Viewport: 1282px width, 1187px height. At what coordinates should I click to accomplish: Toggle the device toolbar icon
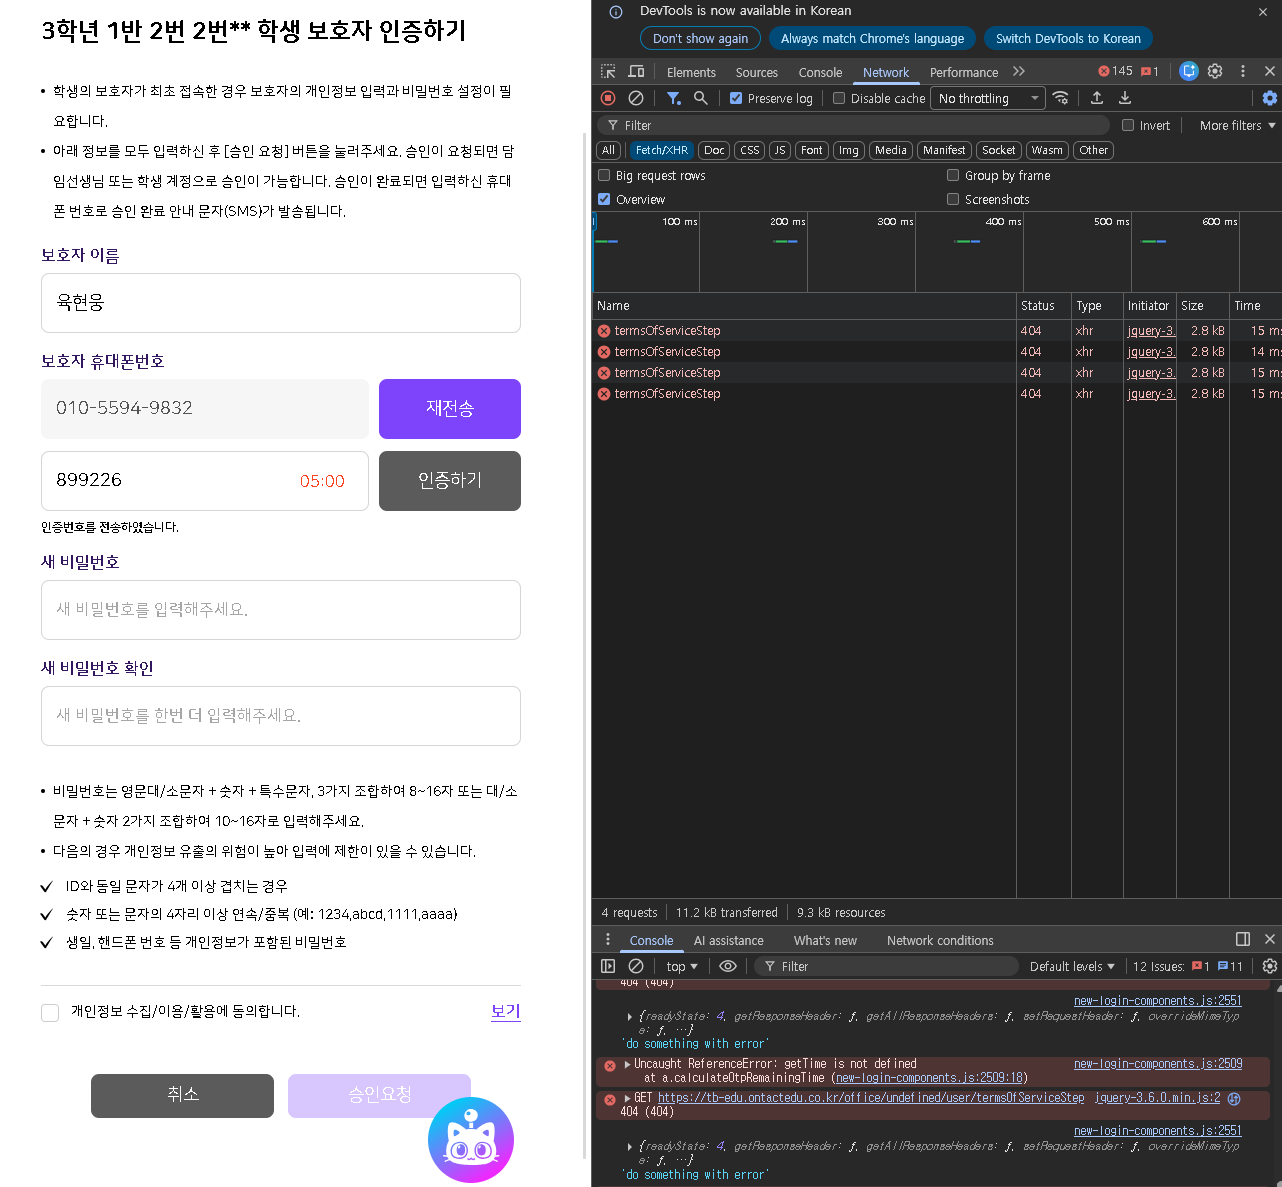tap(636, 72)
